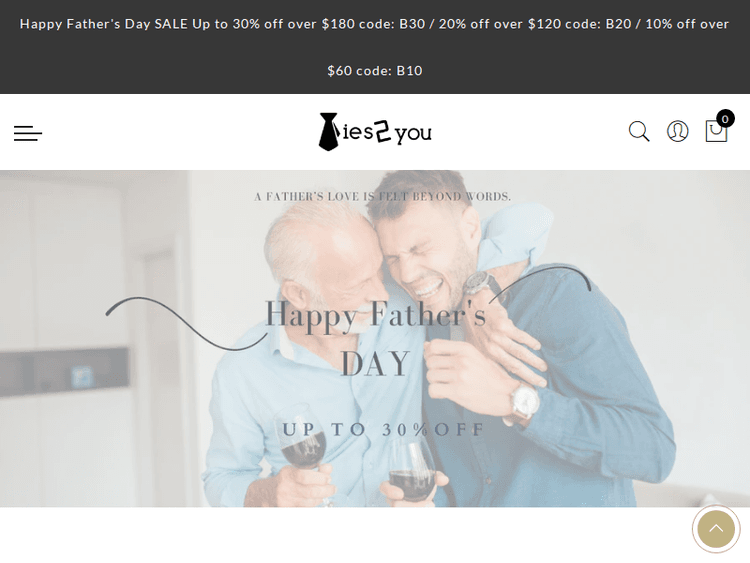This screenshot has height=563, width=750.
Task: Open the hamburger navigation menu
Action: click(x=28, y=133)
